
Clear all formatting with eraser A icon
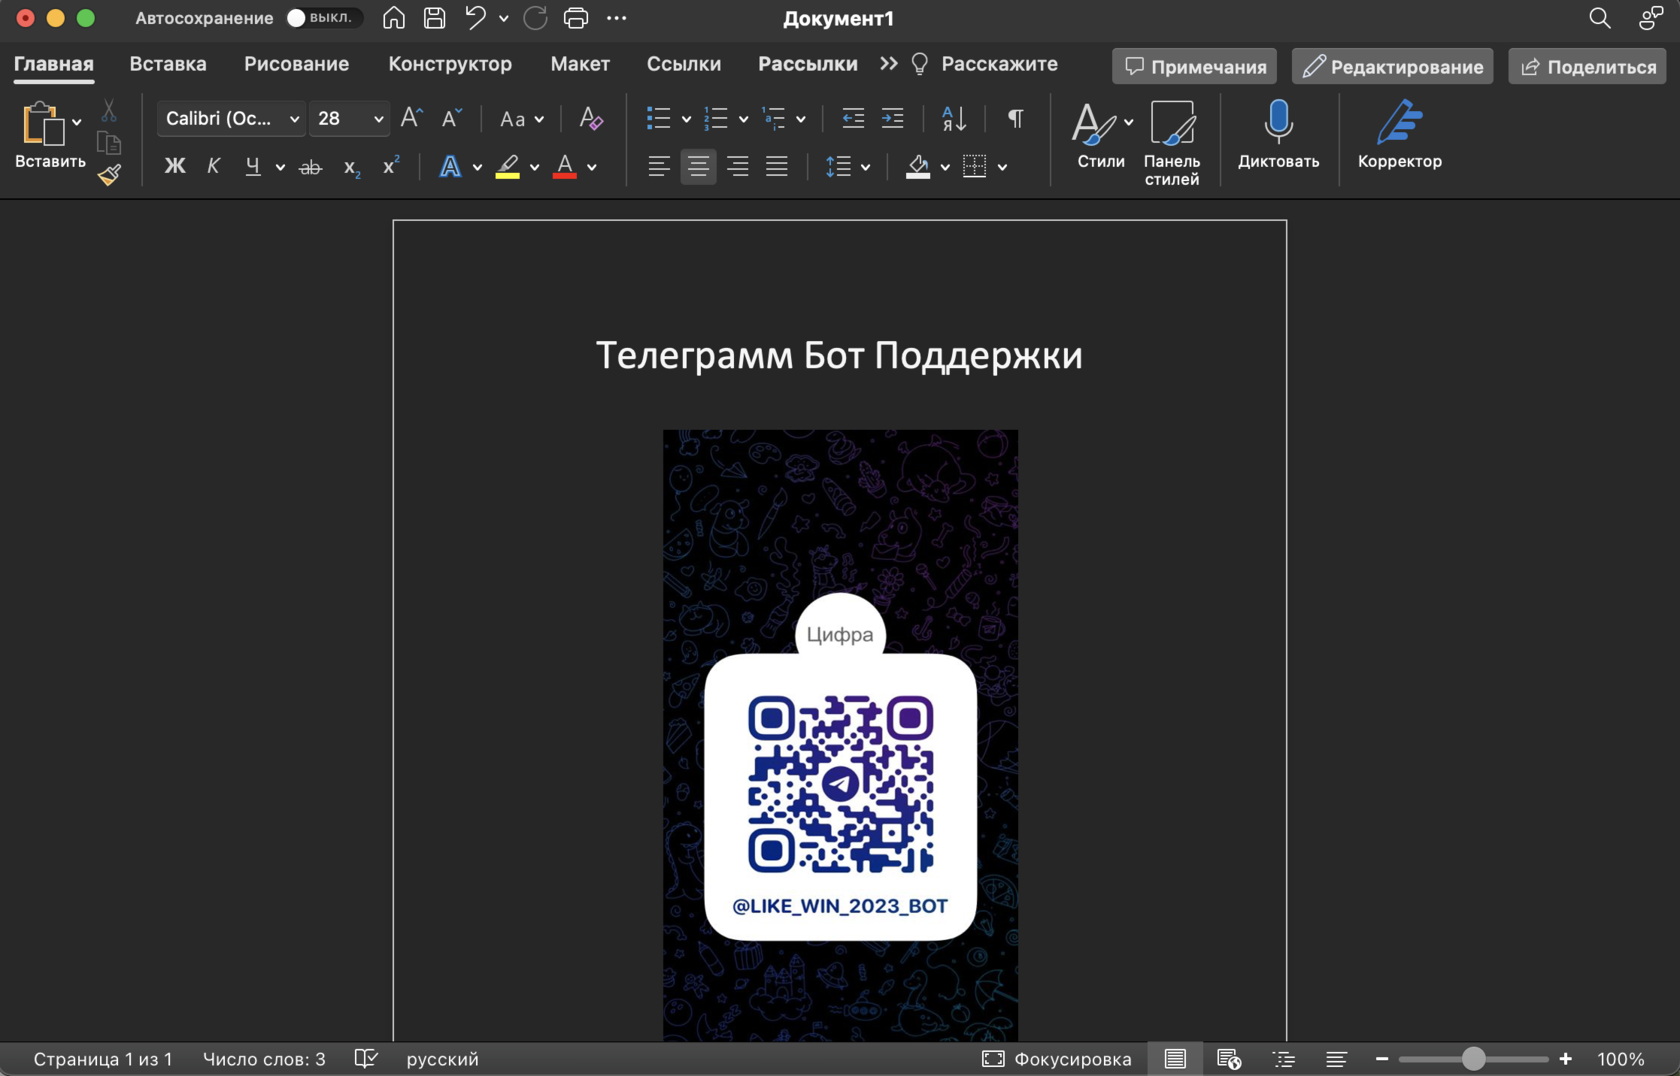coord(591,118)
